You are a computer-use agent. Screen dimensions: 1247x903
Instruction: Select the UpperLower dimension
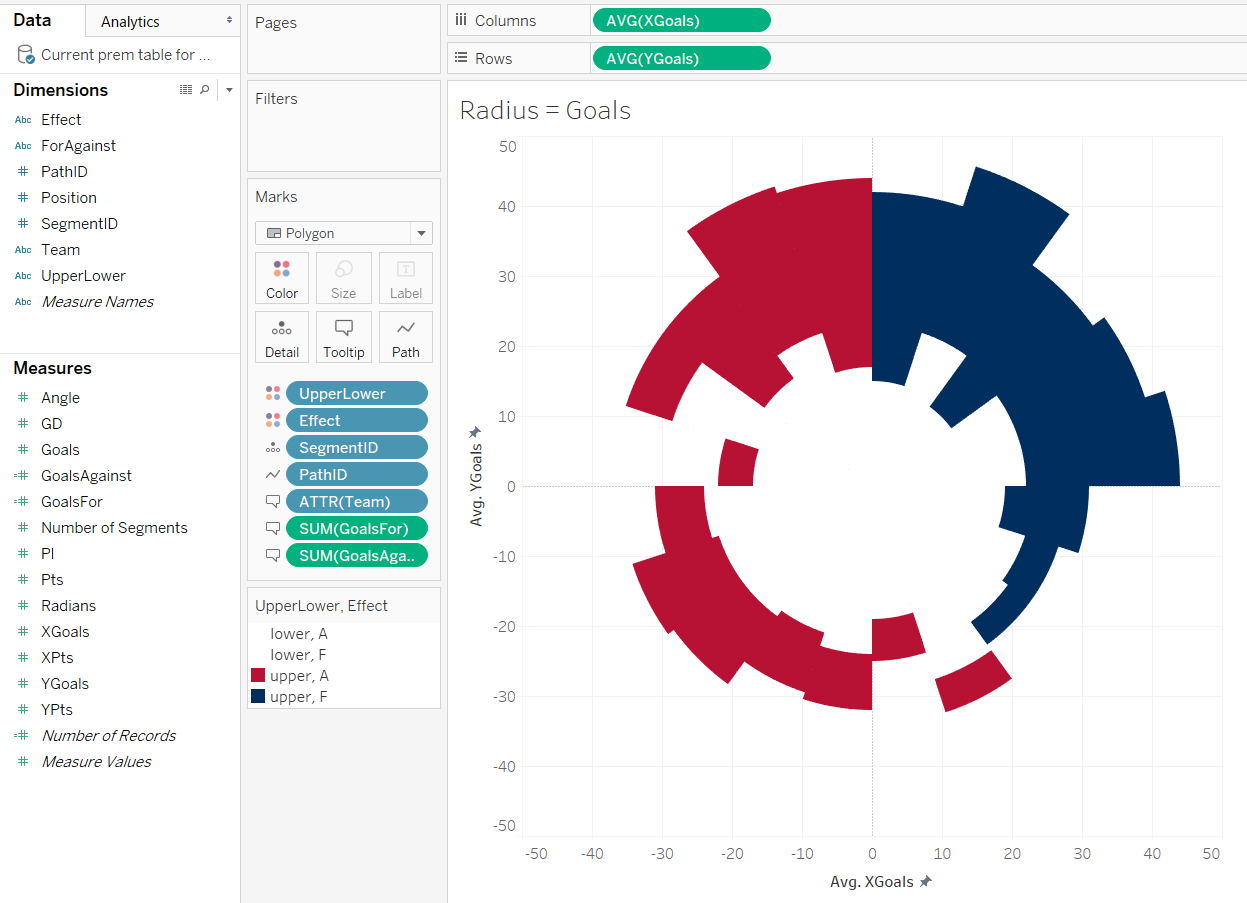83,275
